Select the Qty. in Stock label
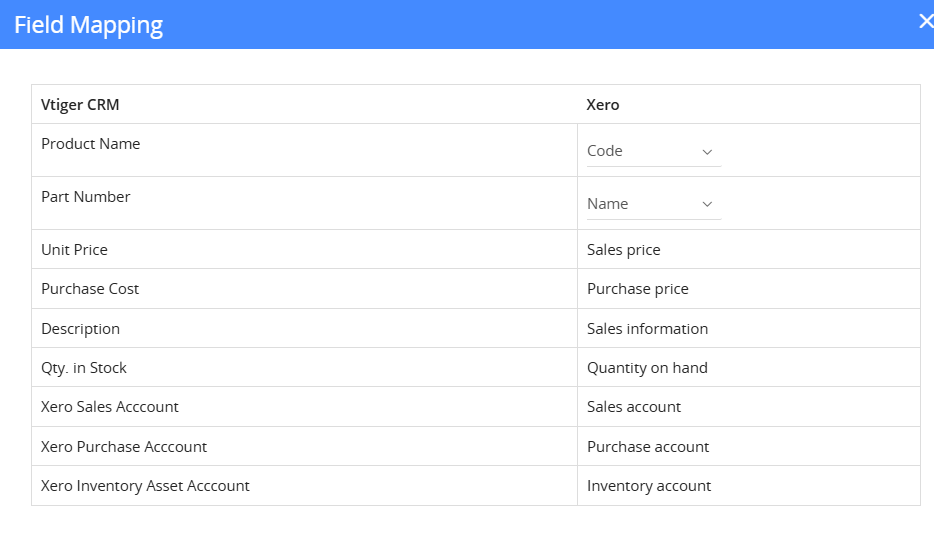 click(84, 368)
